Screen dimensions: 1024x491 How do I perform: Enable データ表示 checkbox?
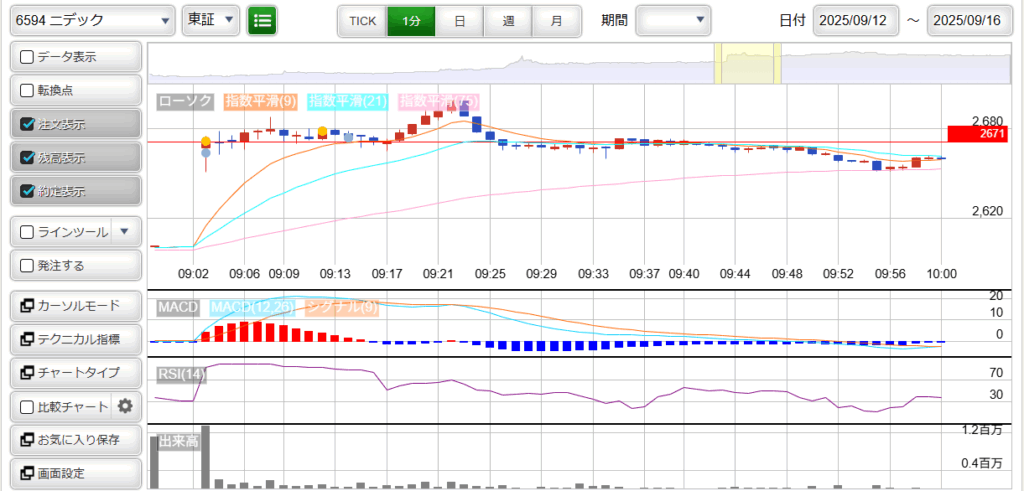[27, 57]
